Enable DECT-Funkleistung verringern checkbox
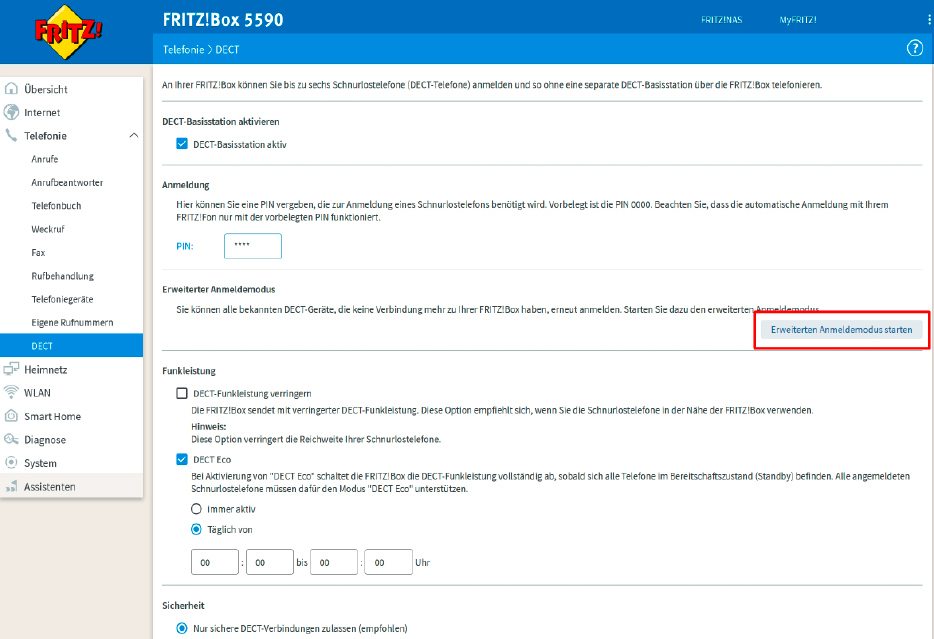This screenshot has height=639, width=934. click(x=182, y=393)
